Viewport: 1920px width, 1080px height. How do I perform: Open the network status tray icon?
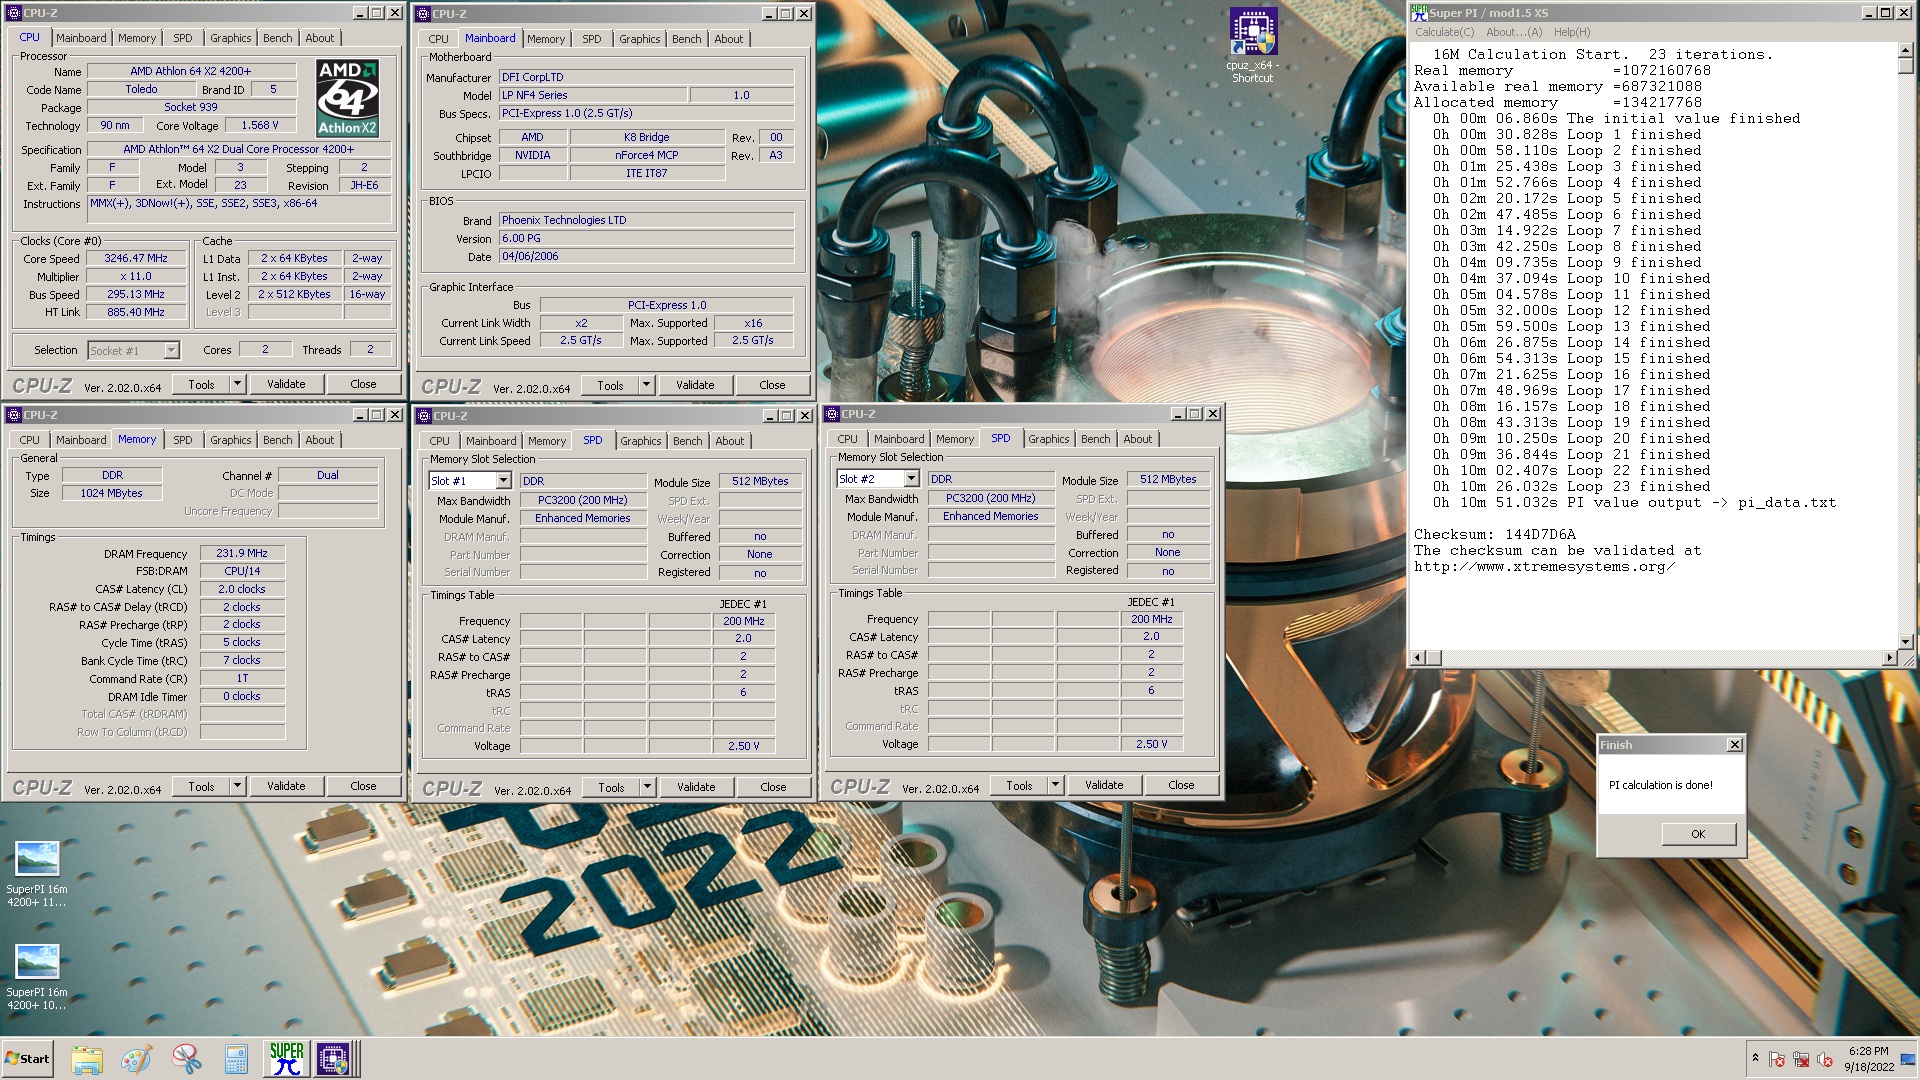(x=1801, y=1059)
